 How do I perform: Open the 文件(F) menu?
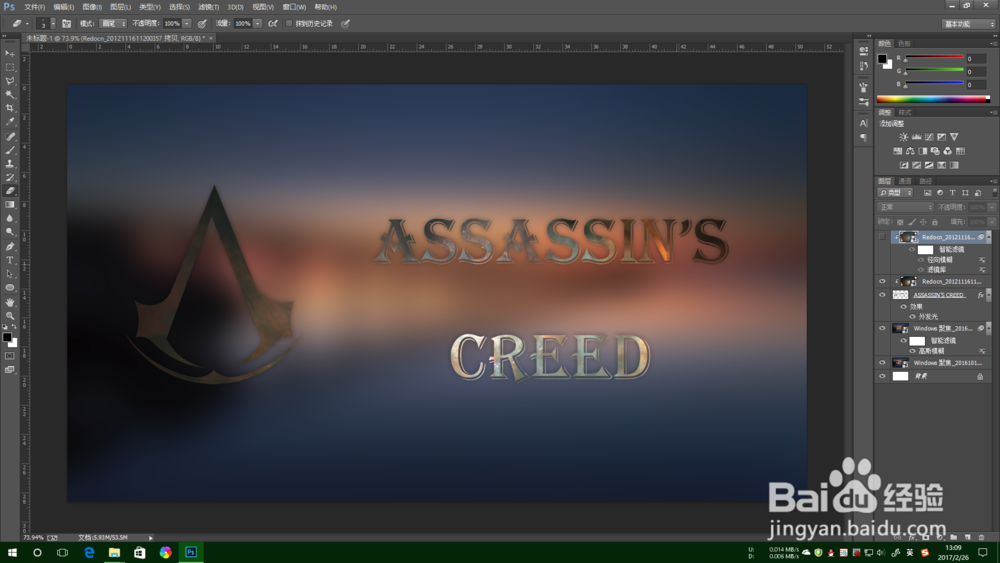pyautogui.click(x=34, y=7)
